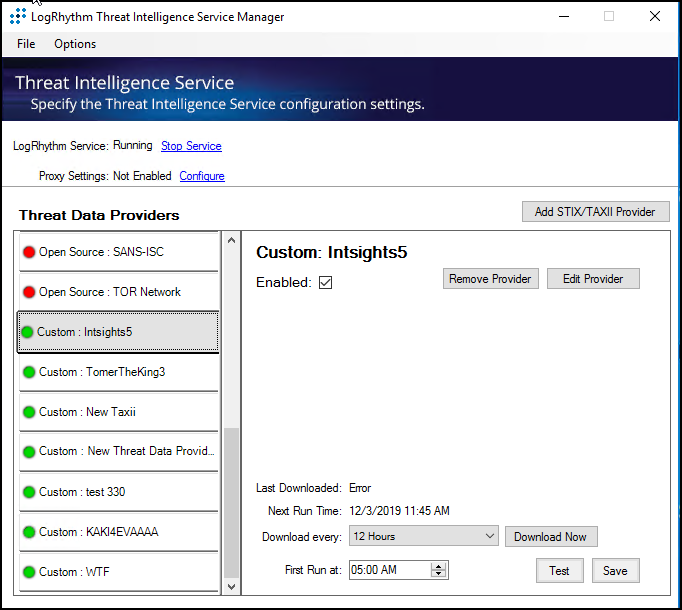Click the LogRhythm logo icon in title bar
The width and height of the screenshot is (682, 610).
coord(17,17)
